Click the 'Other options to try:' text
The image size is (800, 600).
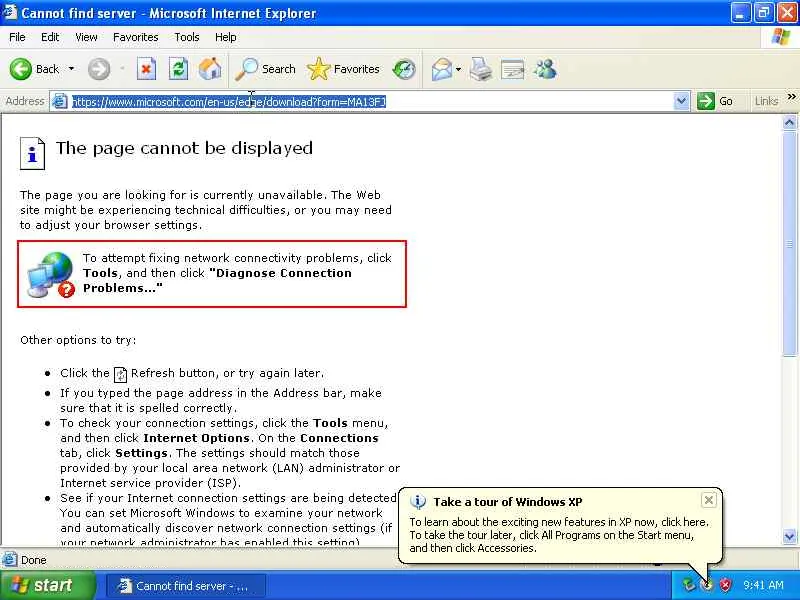[78, 340]
